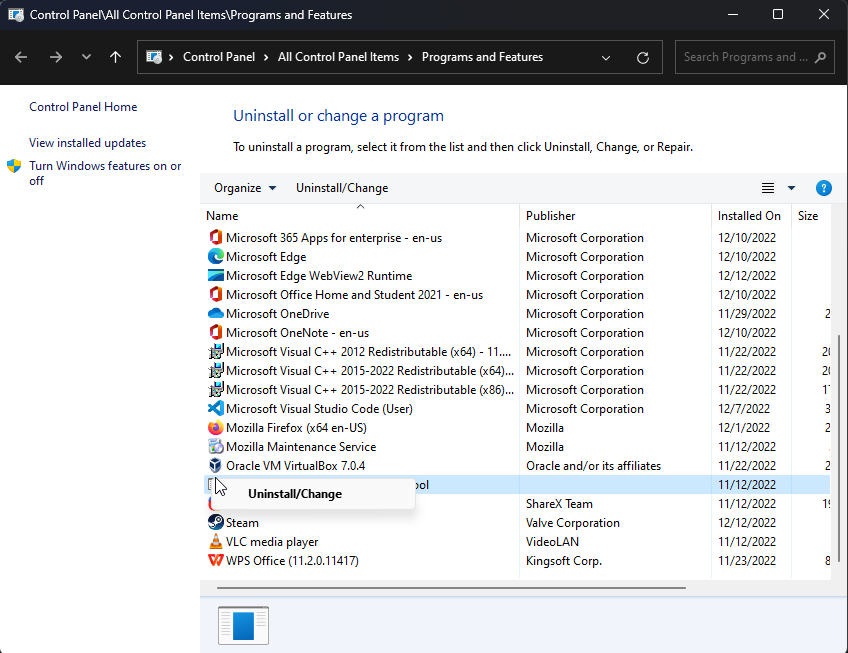The height and width of the screenshot is (653, 848).
Task: Click the ShareX Team publisher cell
Action: coord(559,504)
